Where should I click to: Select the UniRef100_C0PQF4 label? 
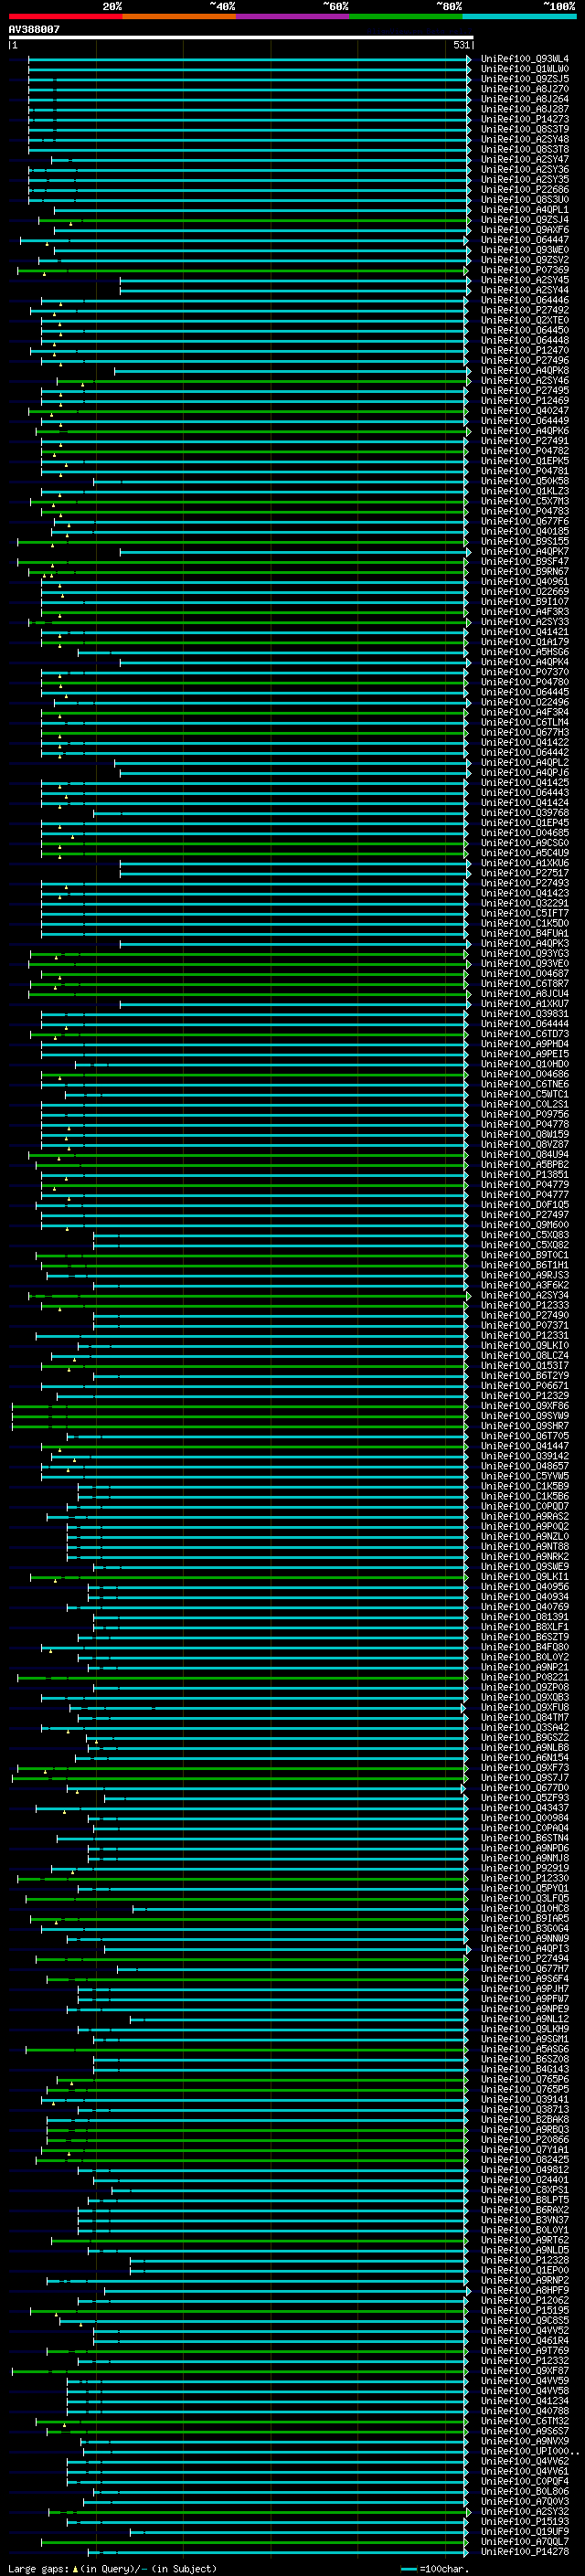pos(525,2481)
